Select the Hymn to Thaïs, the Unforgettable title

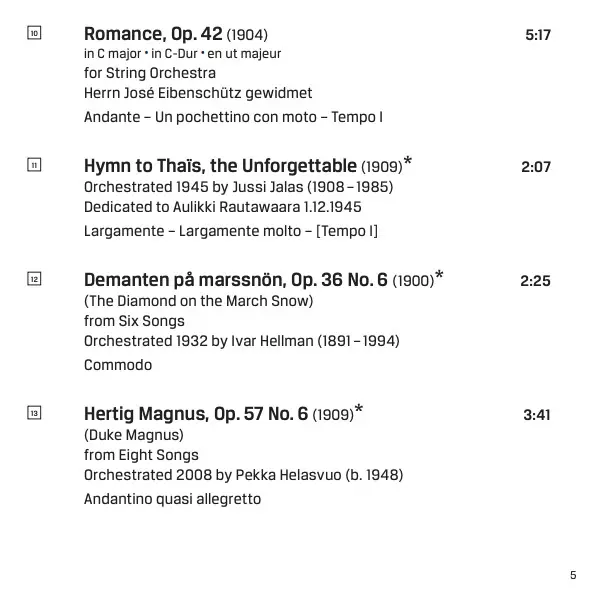click(x=220, y=166)
